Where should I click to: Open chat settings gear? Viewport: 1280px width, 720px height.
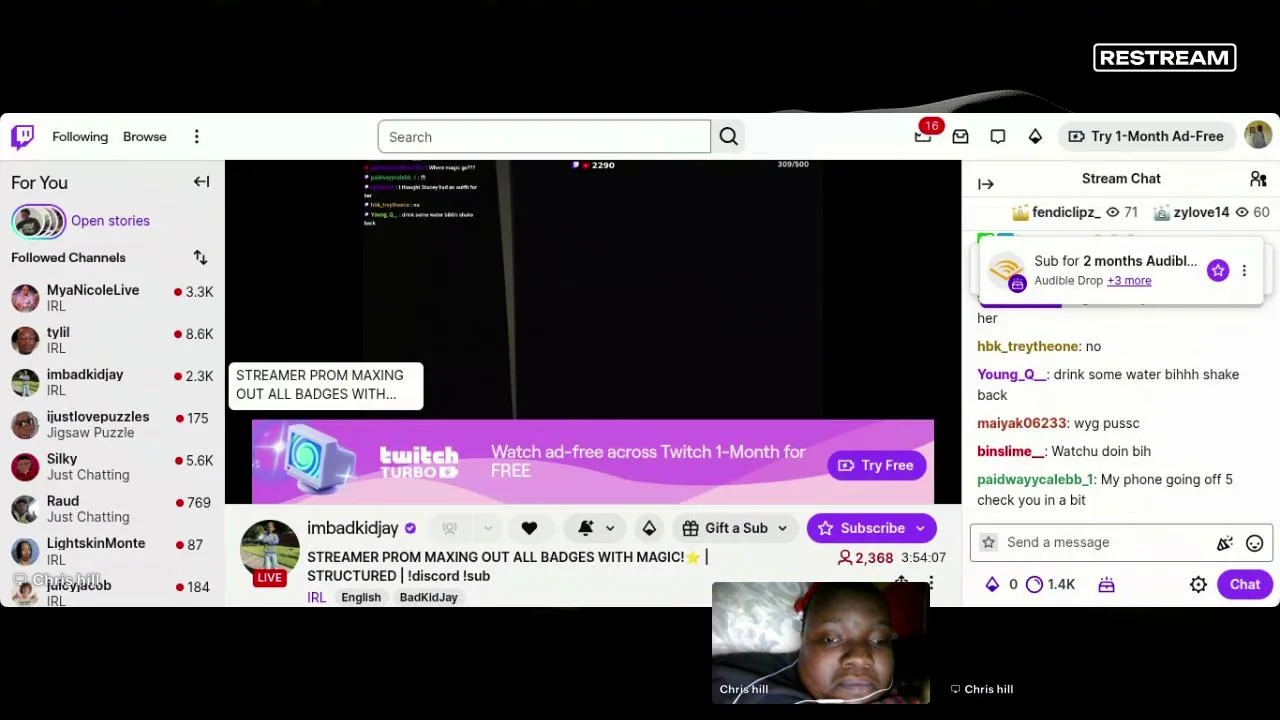point(1198,585)
